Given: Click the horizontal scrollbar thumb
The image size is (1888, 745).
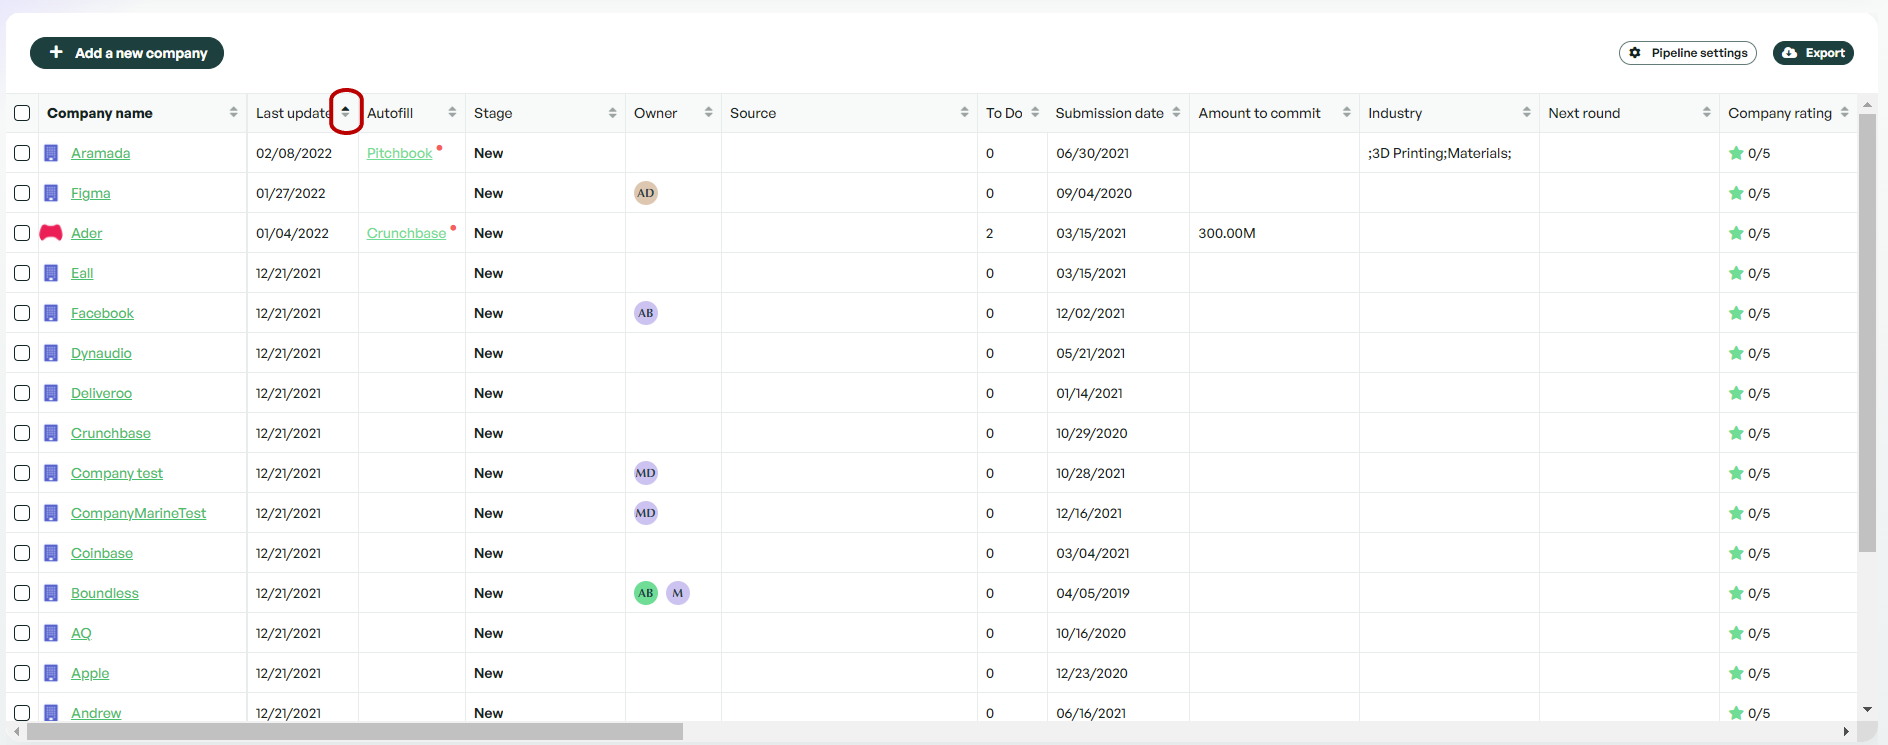Looking at the screenshot, I should coord(355,732).
